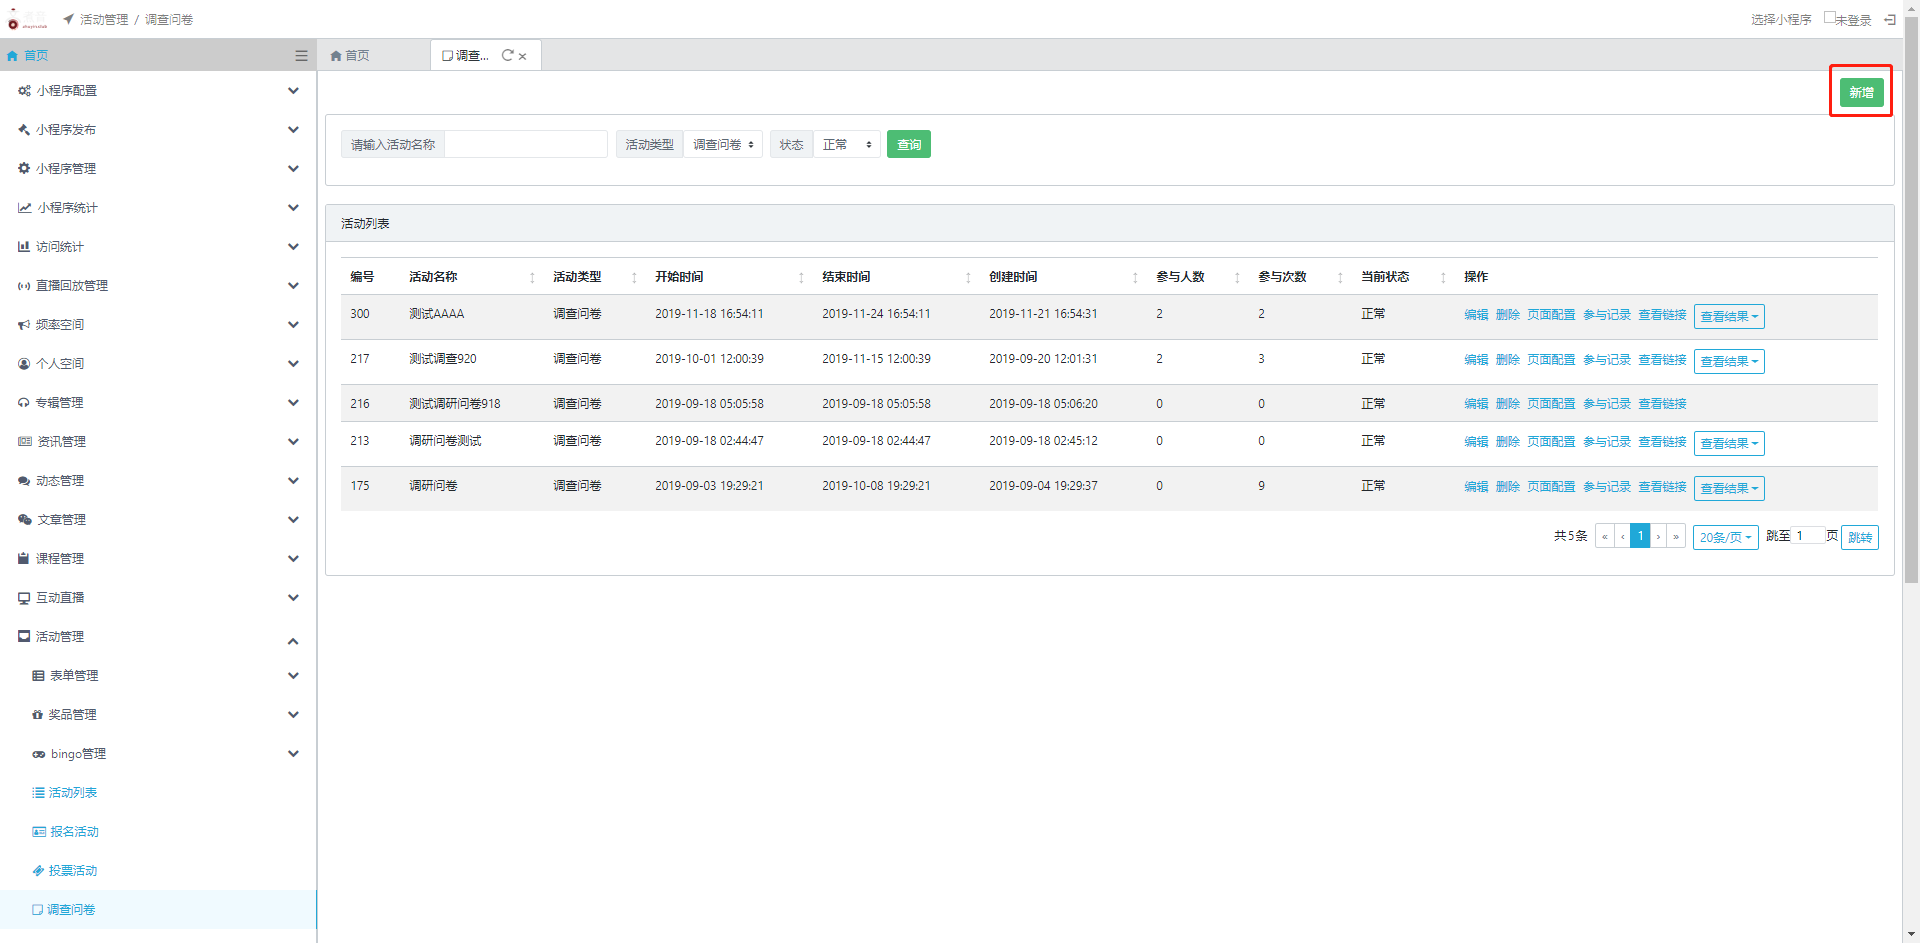
Task: Click the 课程管理 sidebar icon
Action: point(24,559)
